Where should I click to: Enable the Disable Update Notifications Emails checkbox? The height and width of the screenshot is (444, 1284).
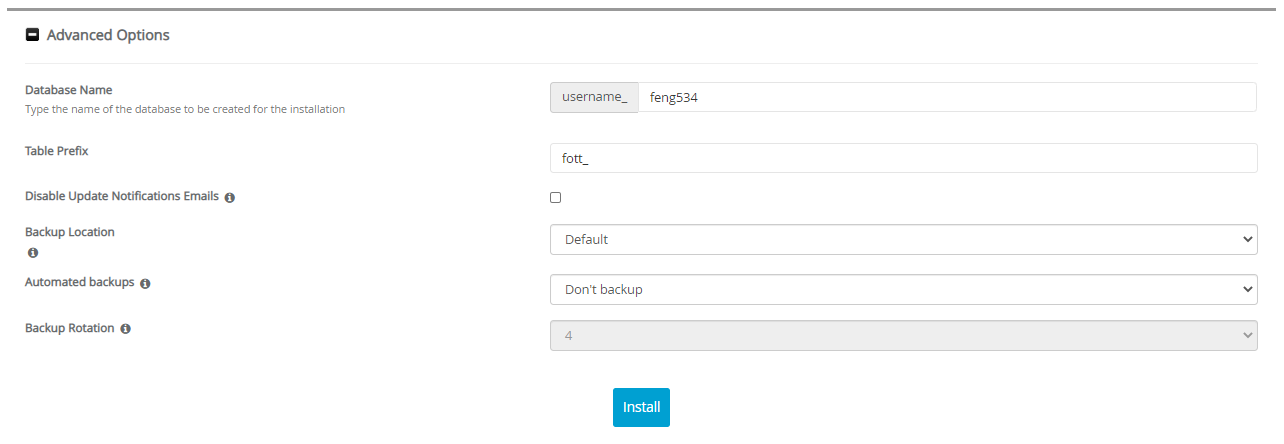pyautogui.click(x=556, y=197)
